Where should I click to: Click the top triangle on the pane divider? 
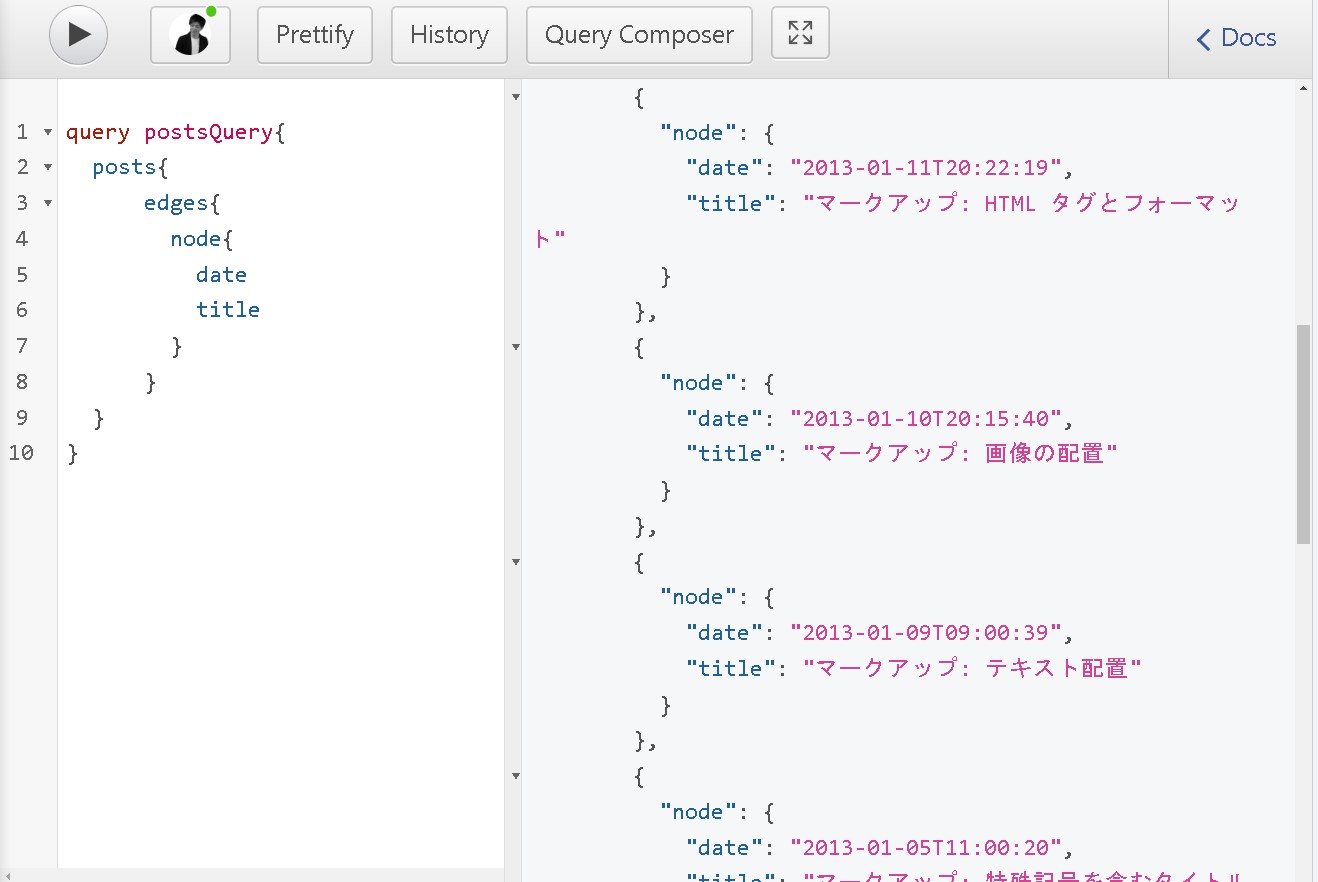(515, 95)
